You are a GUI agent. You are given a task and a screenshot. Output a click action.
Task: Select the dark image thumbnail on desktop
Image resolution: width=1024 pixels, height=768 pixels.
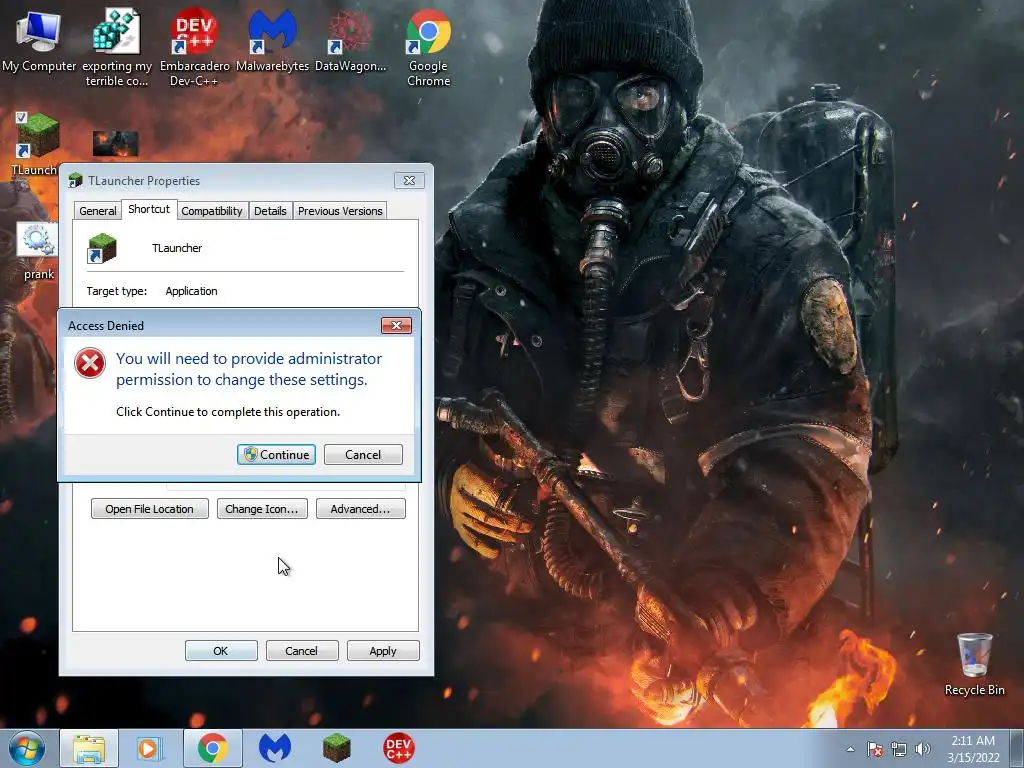click(116, 143)
